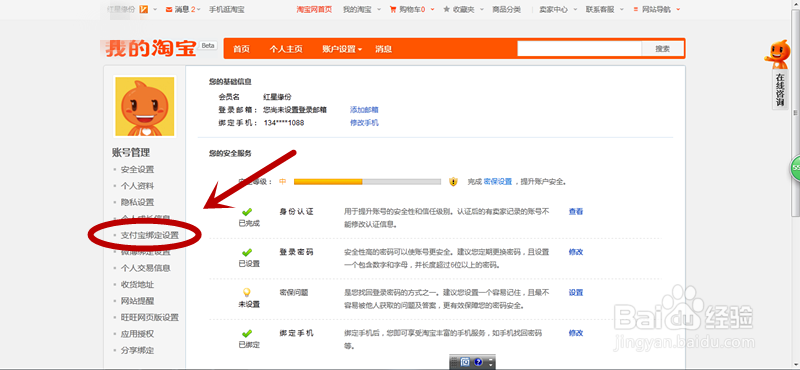800x370 pixels.
Task: Click 查看 for 身份认证
Action: pyautogui.click(x=576, y=211)
